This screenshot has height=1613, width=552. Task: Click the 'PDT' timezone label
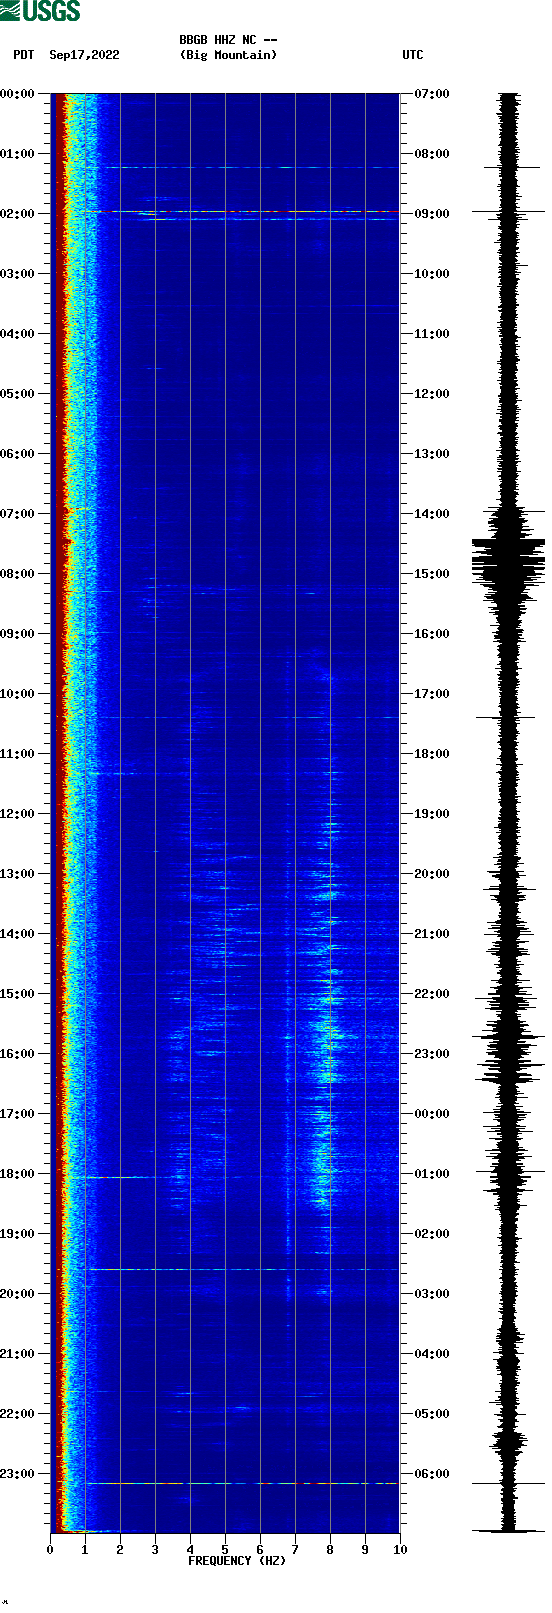(x=24, y=55)
